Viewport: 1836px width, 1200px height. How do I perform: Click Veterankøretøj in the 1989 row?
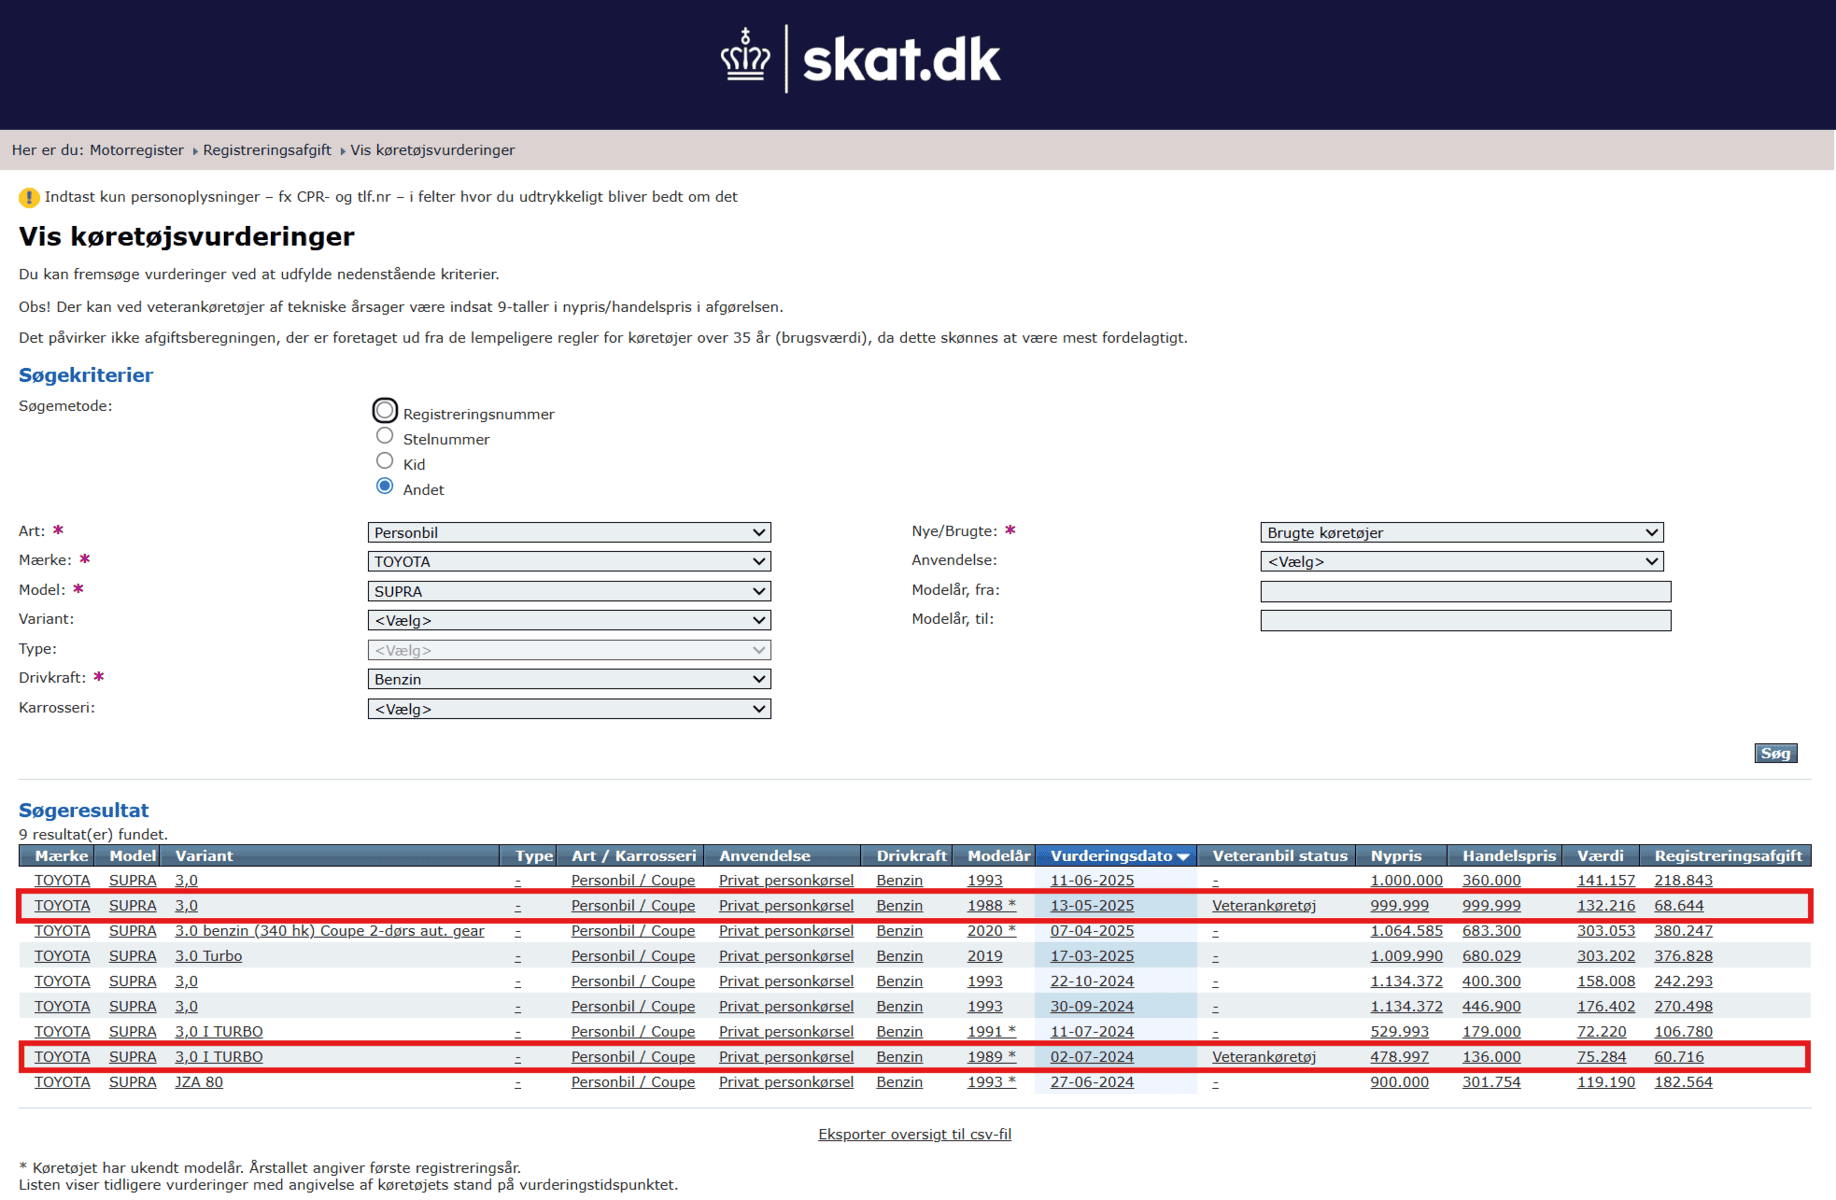click(x=1264, y=1057)
